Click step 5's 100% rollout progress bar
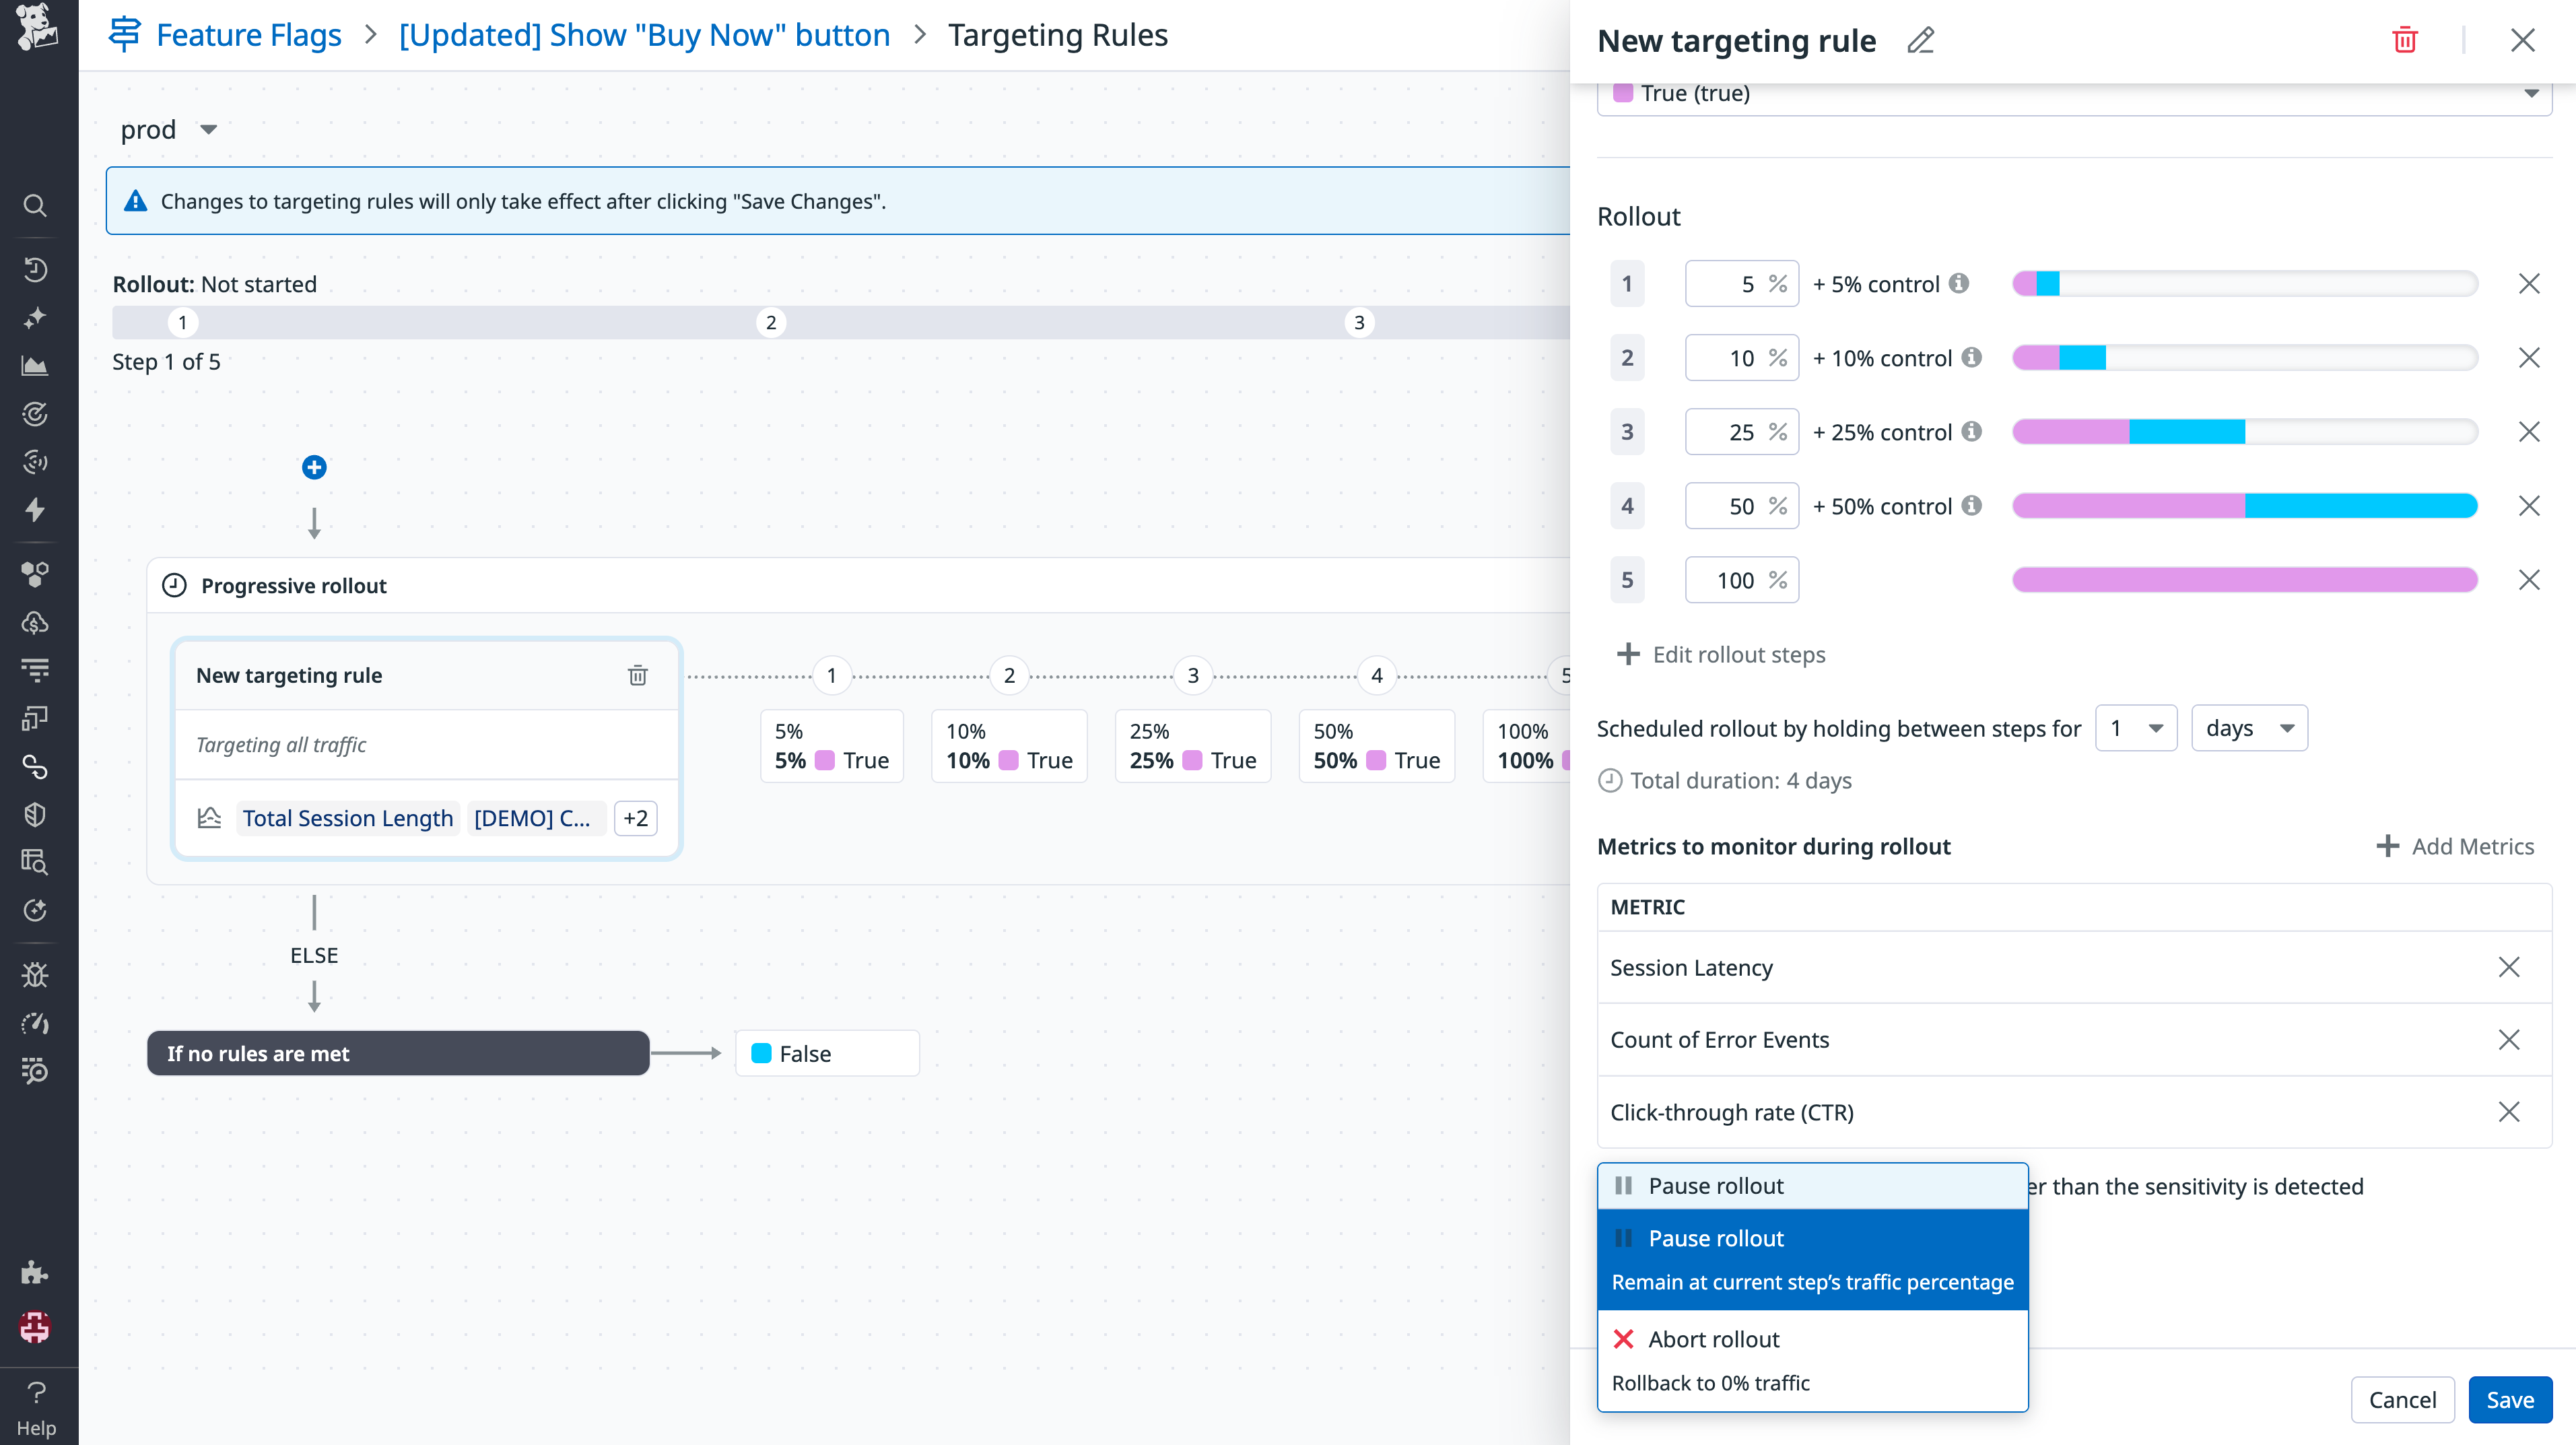 point(2243,579)
